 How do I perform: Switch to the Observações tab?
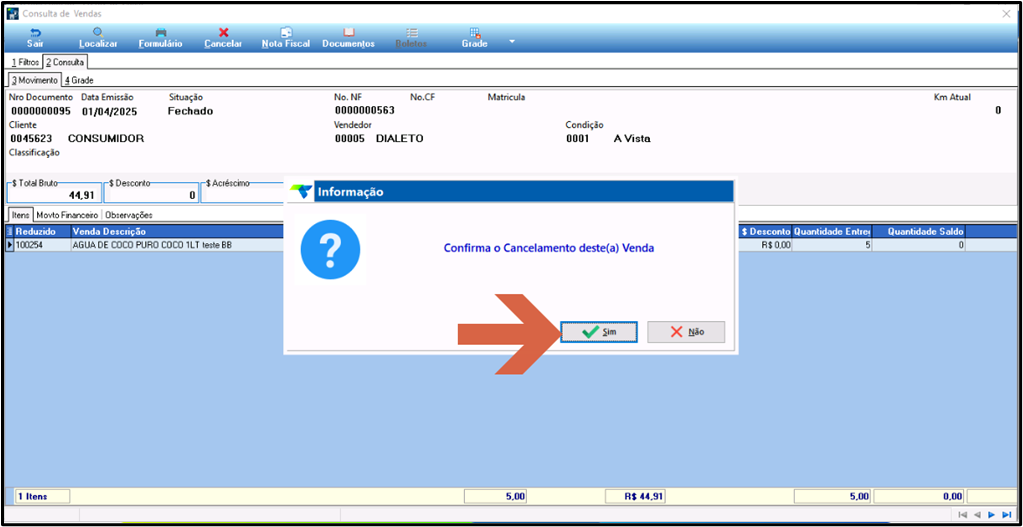129,215
